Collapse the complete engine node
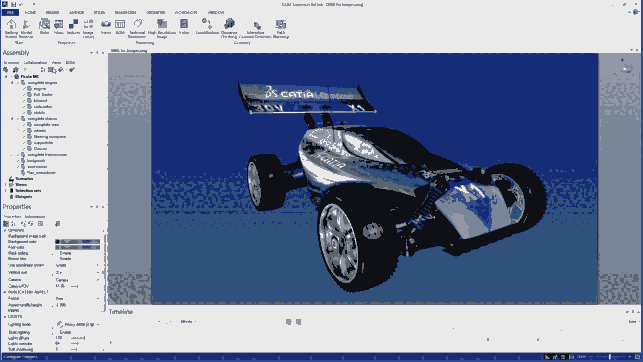The image size is (643, 362). point(12,82)
